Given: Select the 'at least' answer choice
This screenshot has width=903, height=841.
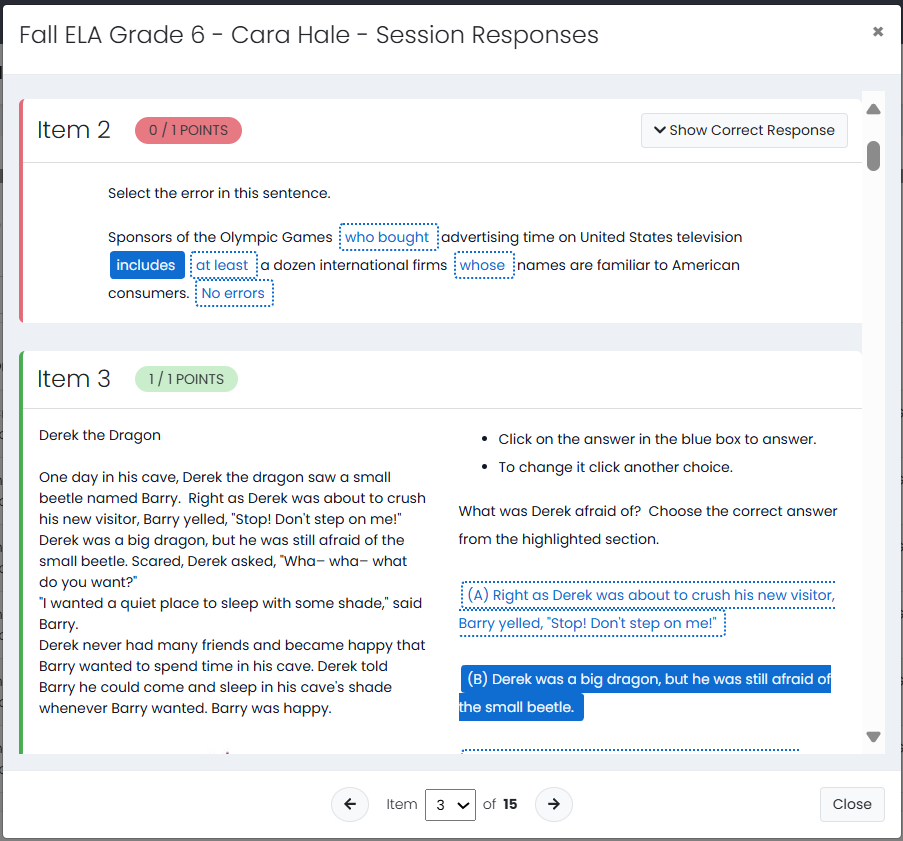Looking at the screenshot, I should tap(223, 265).
